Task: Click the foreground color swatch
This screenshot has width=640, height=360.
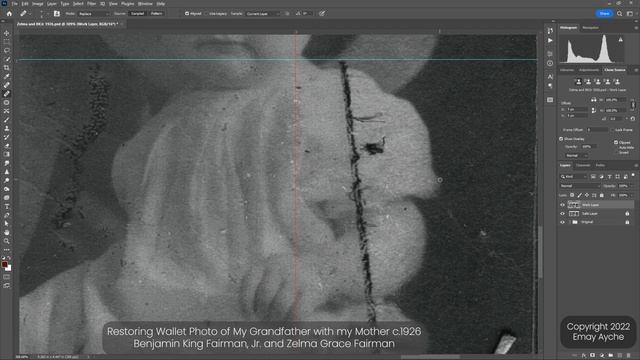Action: click(x=4, y=264)
